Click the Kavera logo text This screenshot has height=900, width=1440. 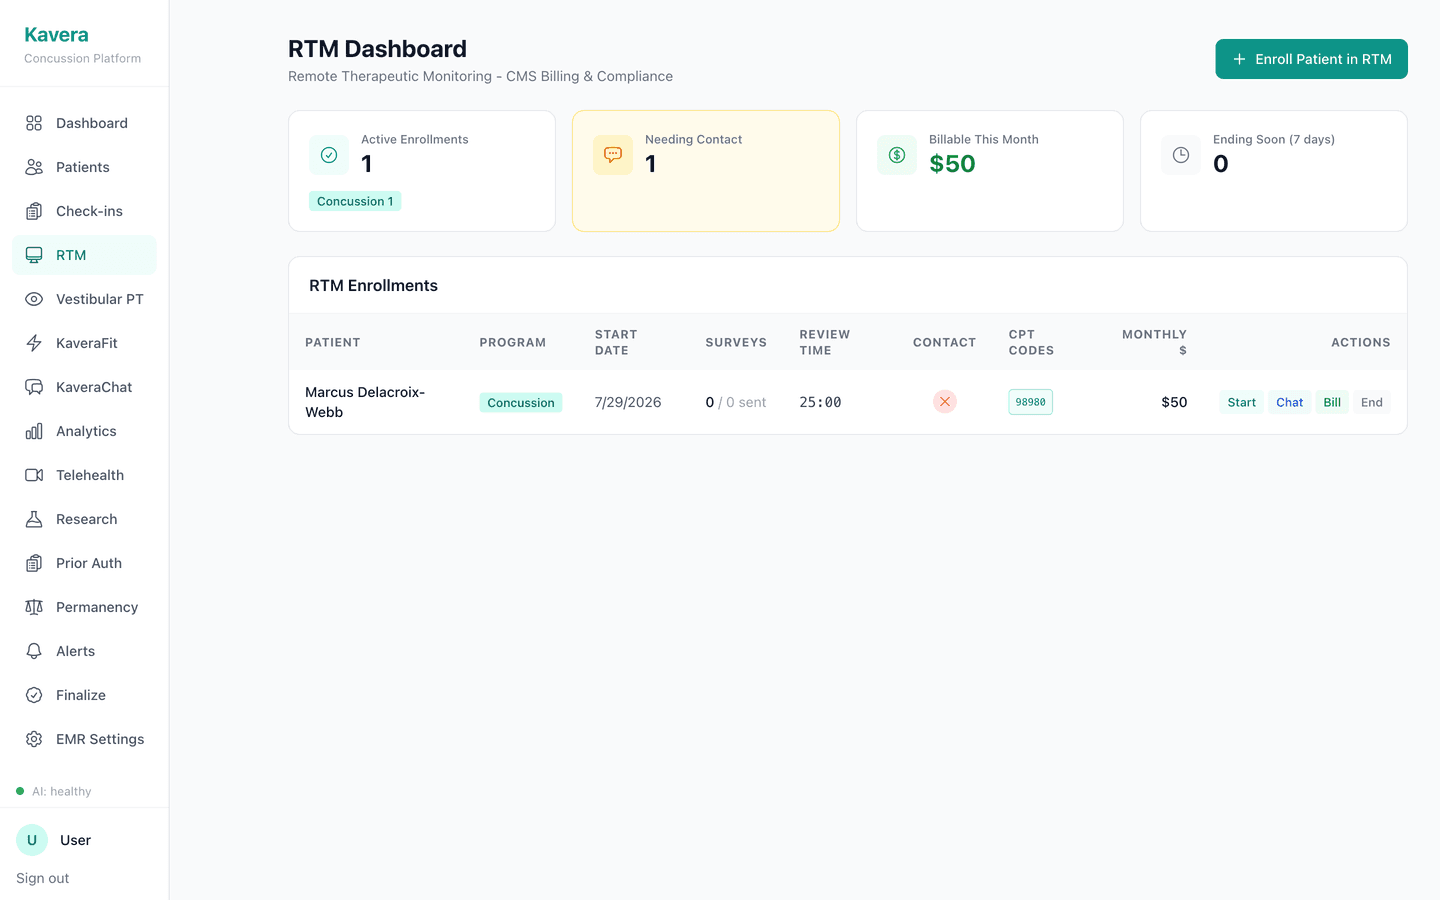point(56,35)
